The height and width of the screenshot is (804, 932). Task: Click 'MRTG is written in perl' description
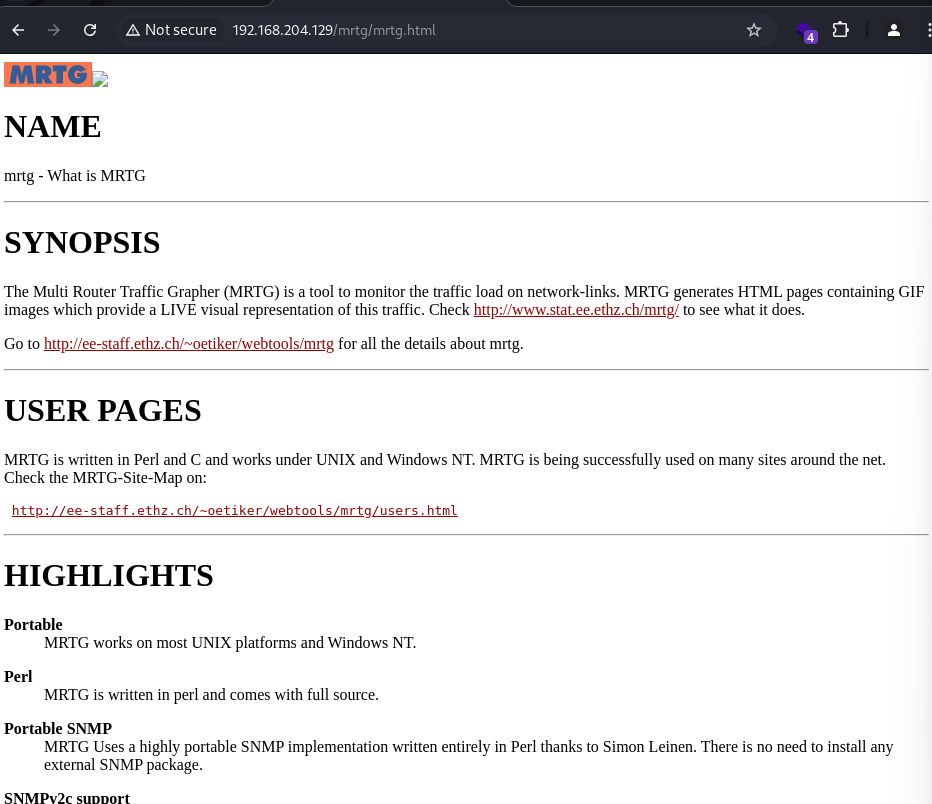tap(211, 695)
